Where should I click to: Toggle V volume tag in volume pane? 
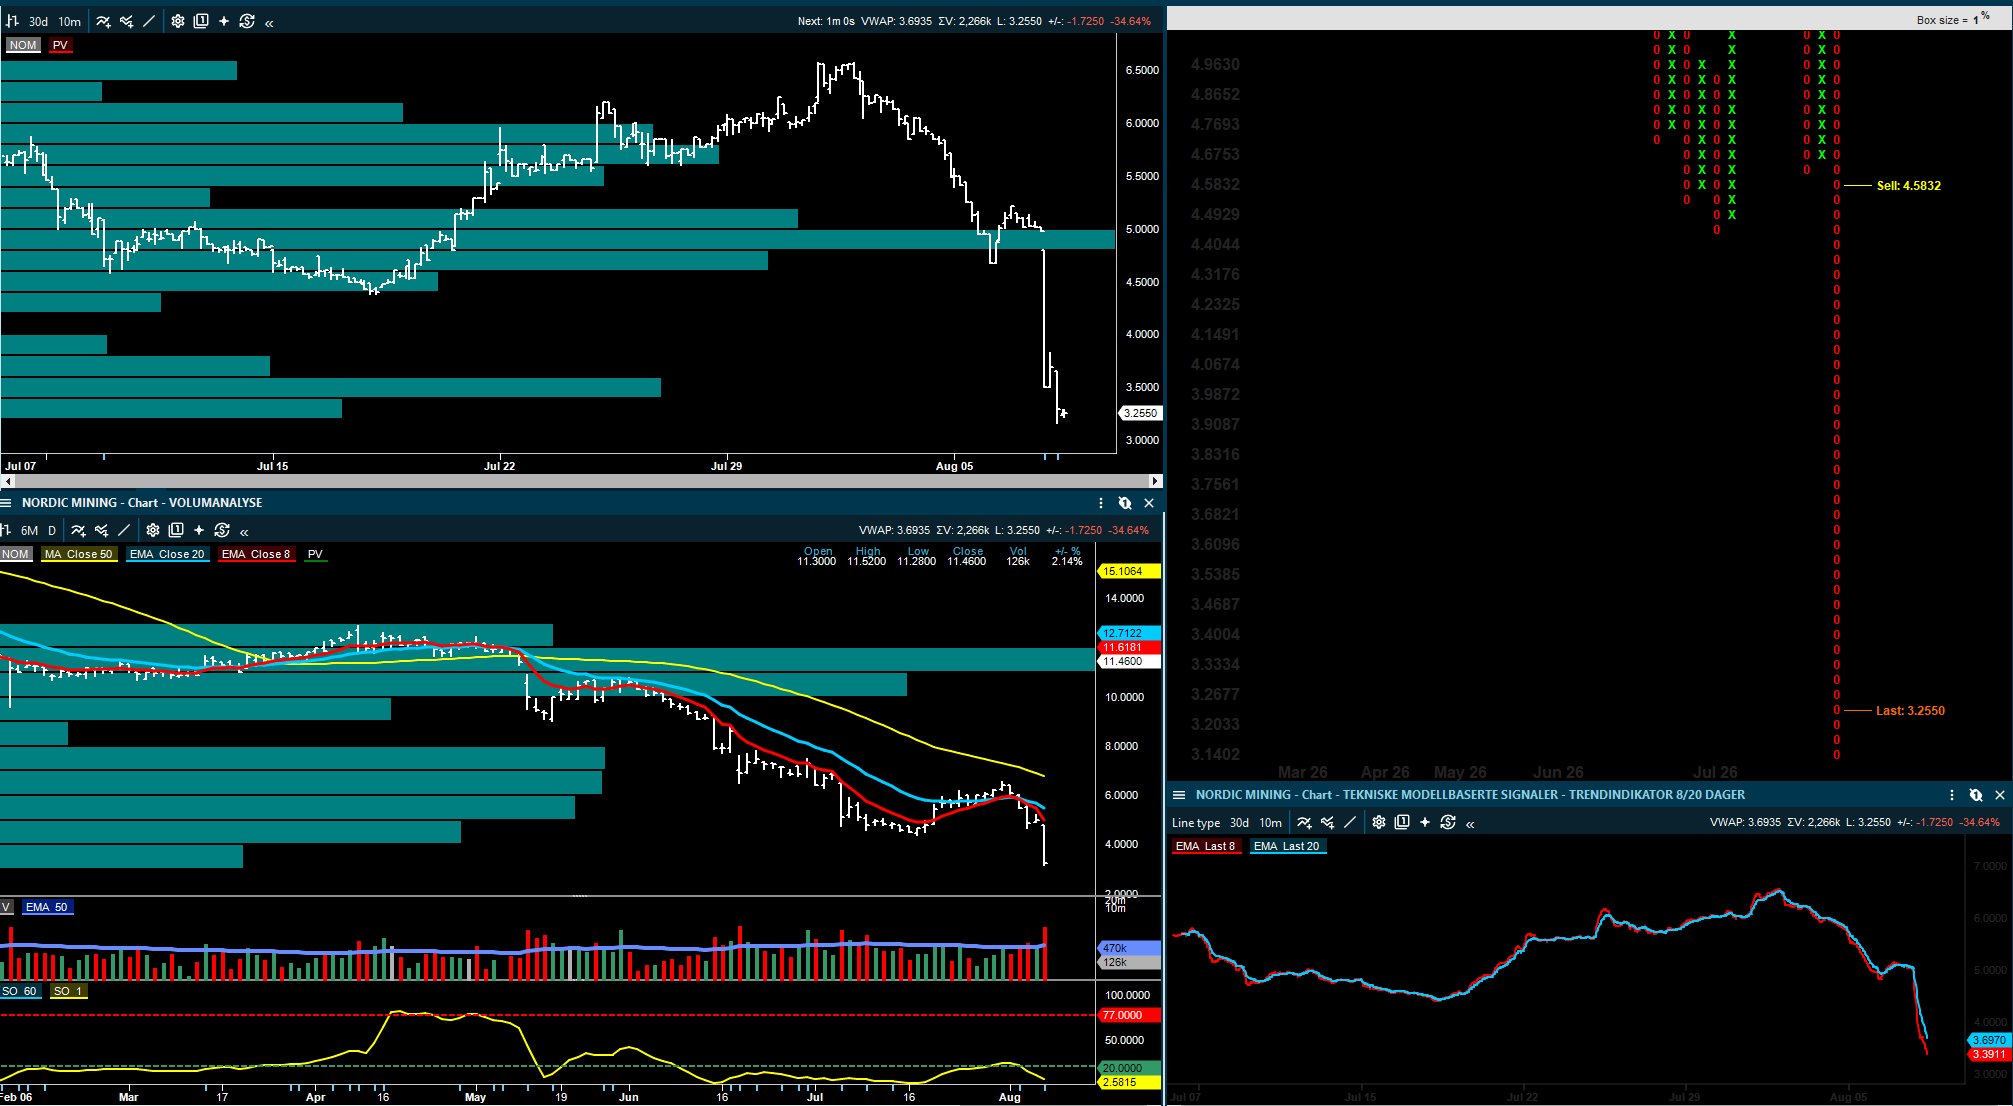click(6, 907)
